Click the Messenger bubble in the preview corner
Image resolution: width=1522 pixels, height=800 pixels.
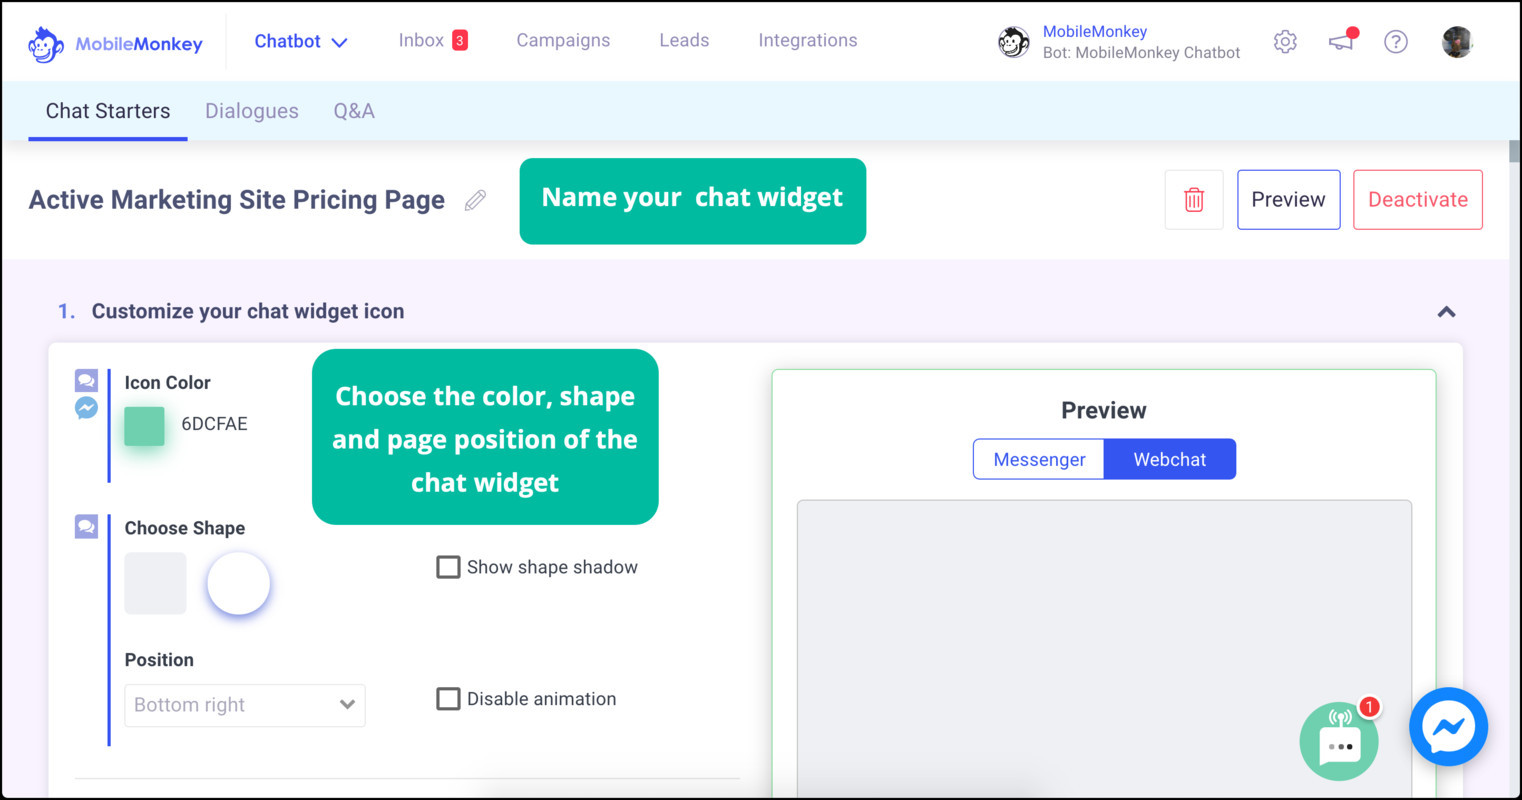pos(1448,727)
